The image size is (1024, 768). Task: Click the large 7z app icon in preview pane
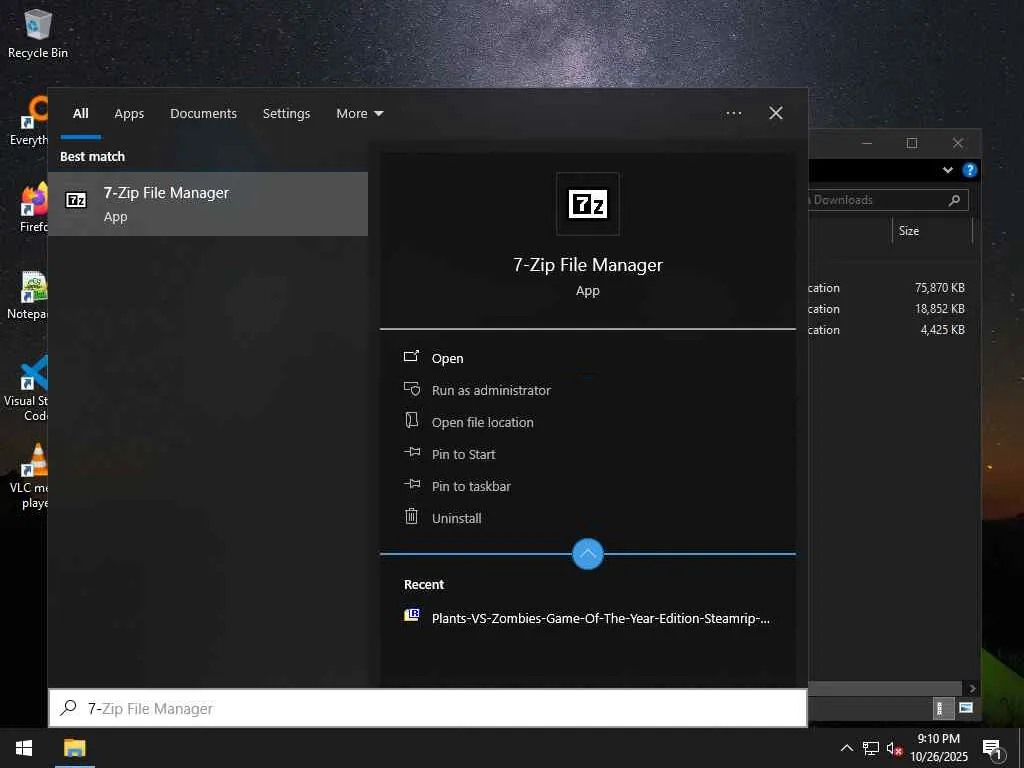pos(588,204)
